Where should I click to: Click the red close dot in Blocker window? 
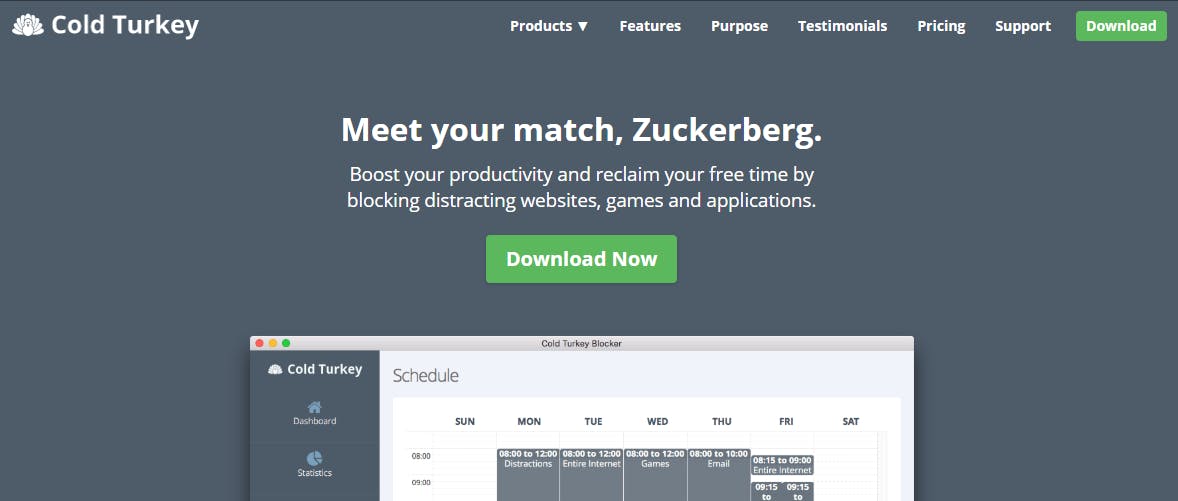[260, 343]
